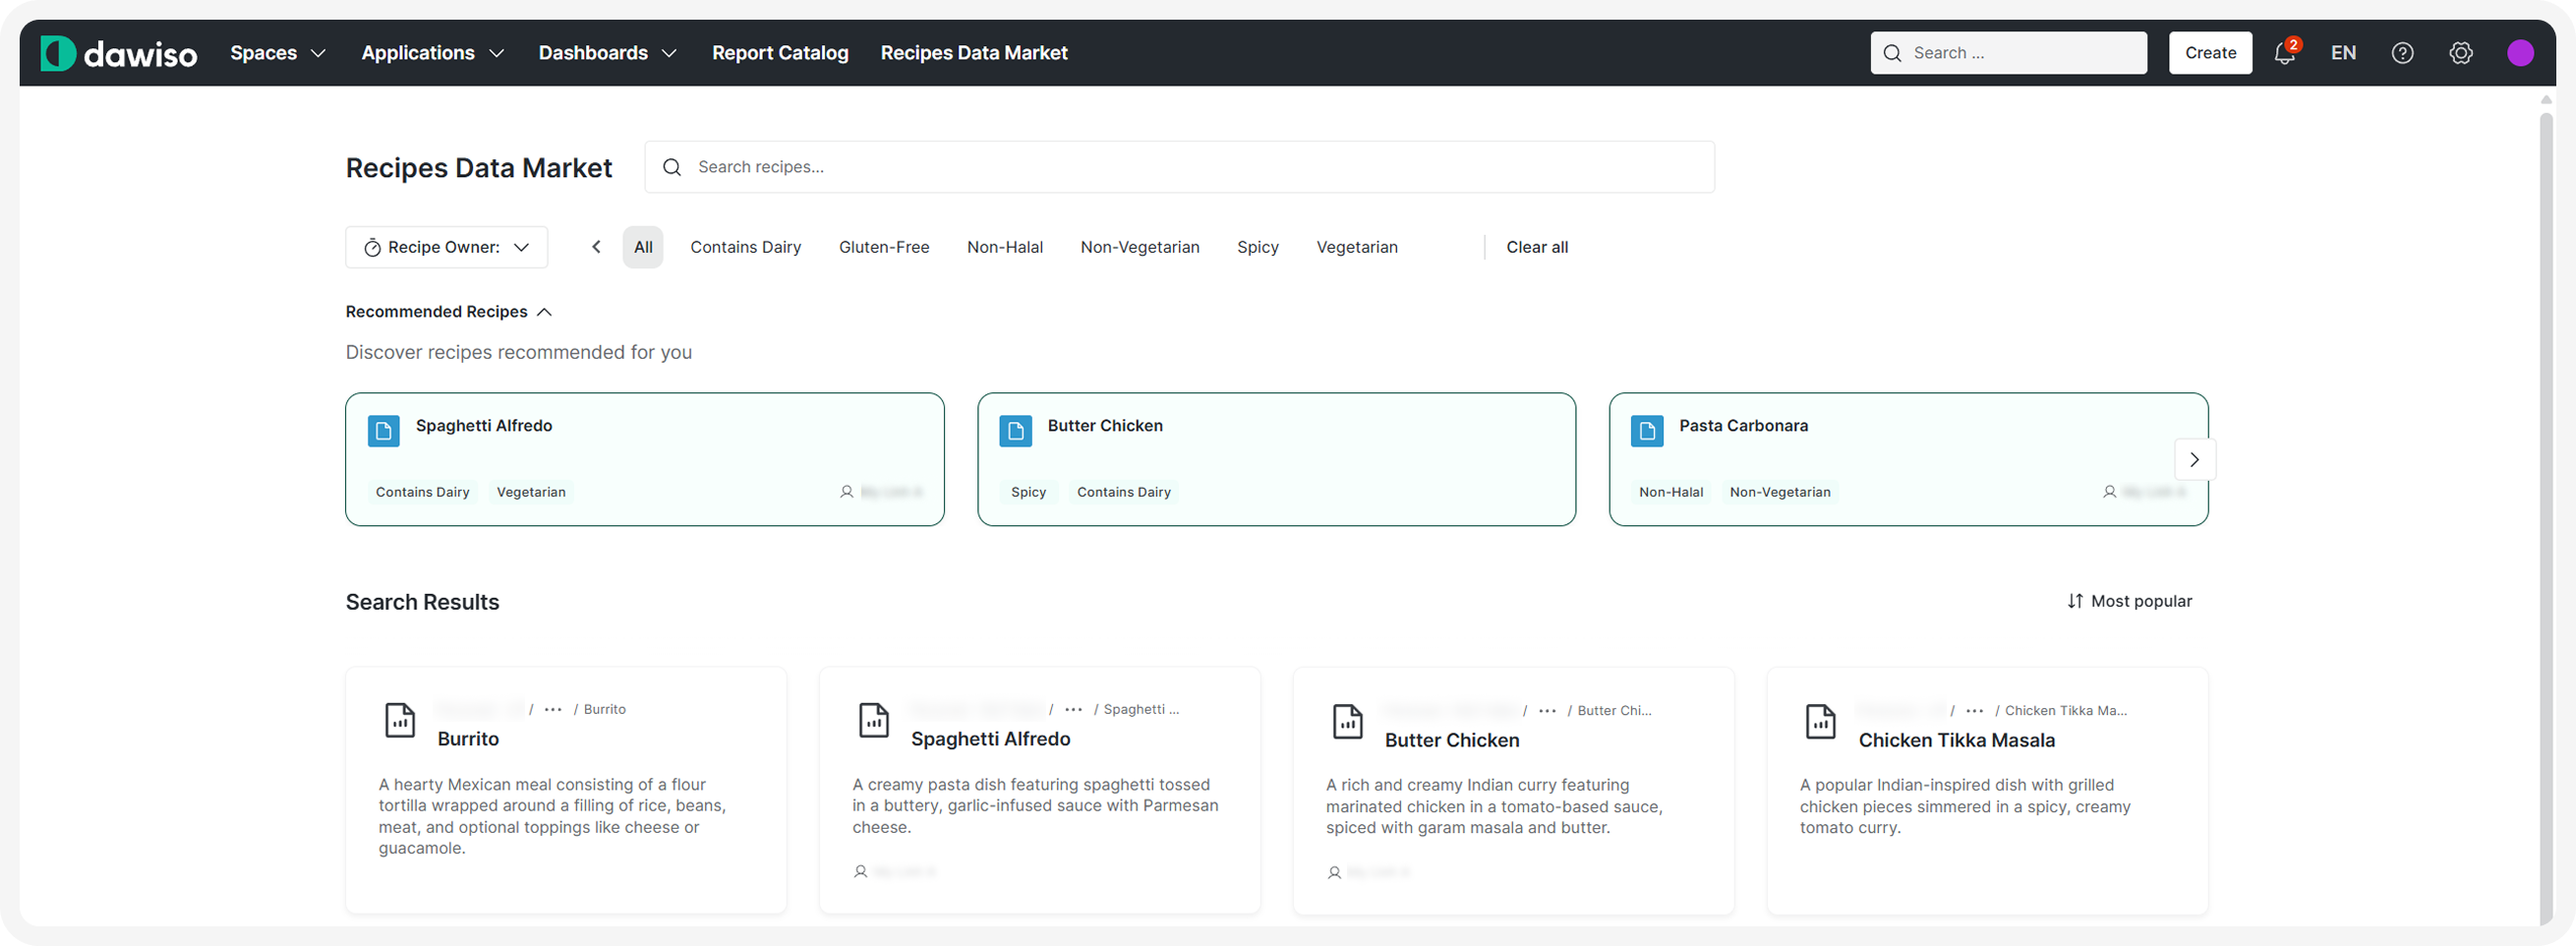Expand the Spaces menu
Screen dimensions: 2576x946
[x=277, y=53]
